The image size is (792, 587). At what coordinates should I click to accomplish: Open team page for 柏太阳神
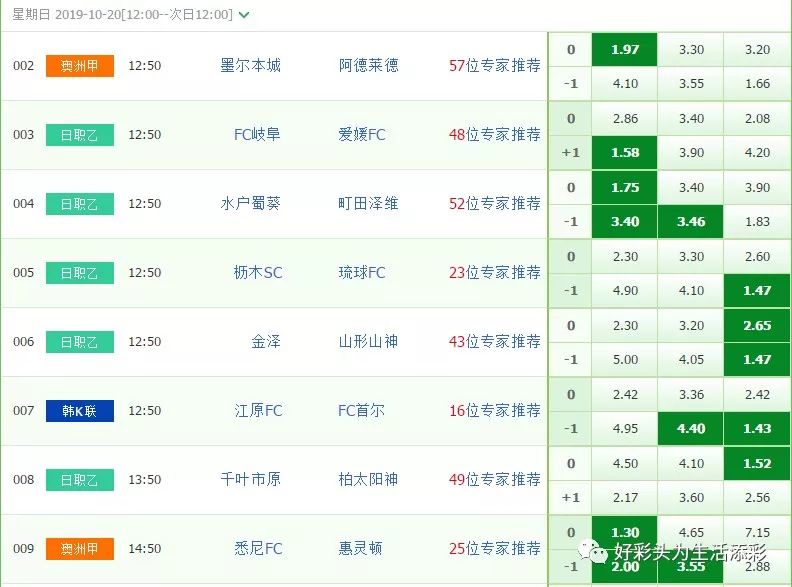[x=368, y=479]
